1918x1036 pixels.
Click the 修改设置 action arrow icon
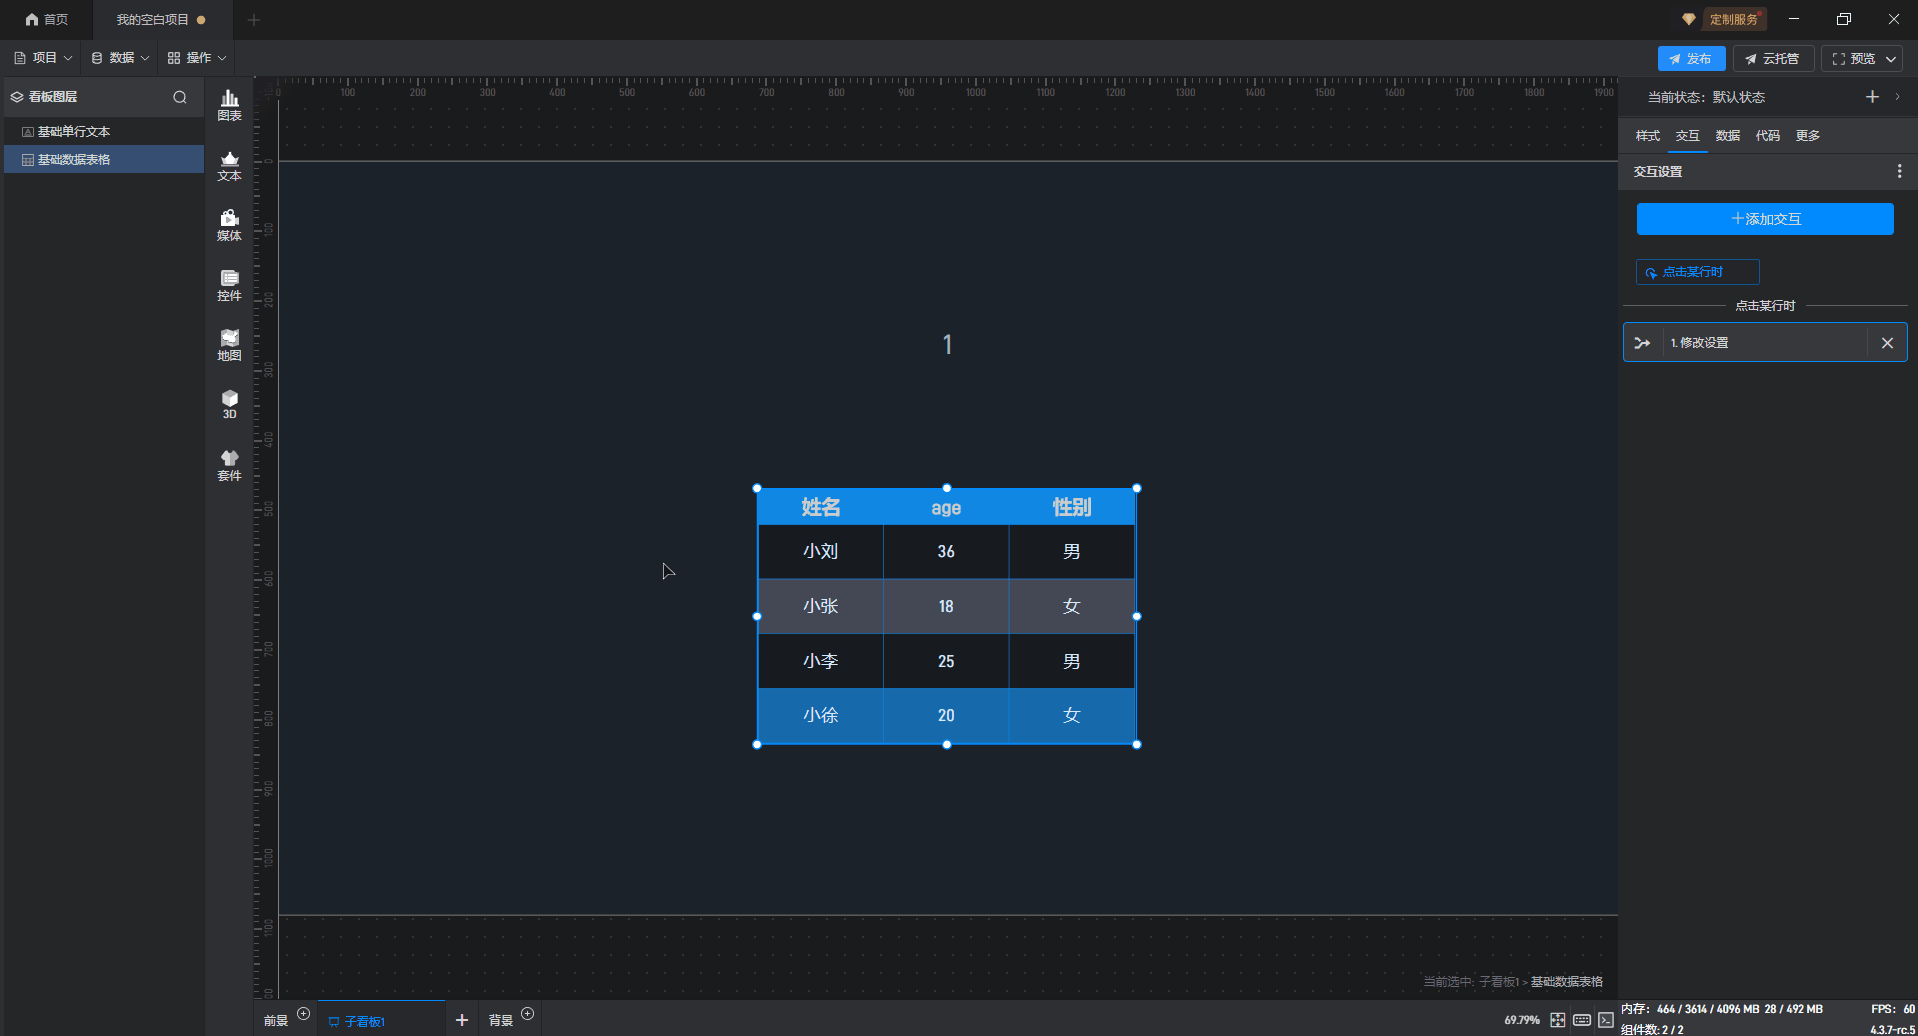point(1642,343)
